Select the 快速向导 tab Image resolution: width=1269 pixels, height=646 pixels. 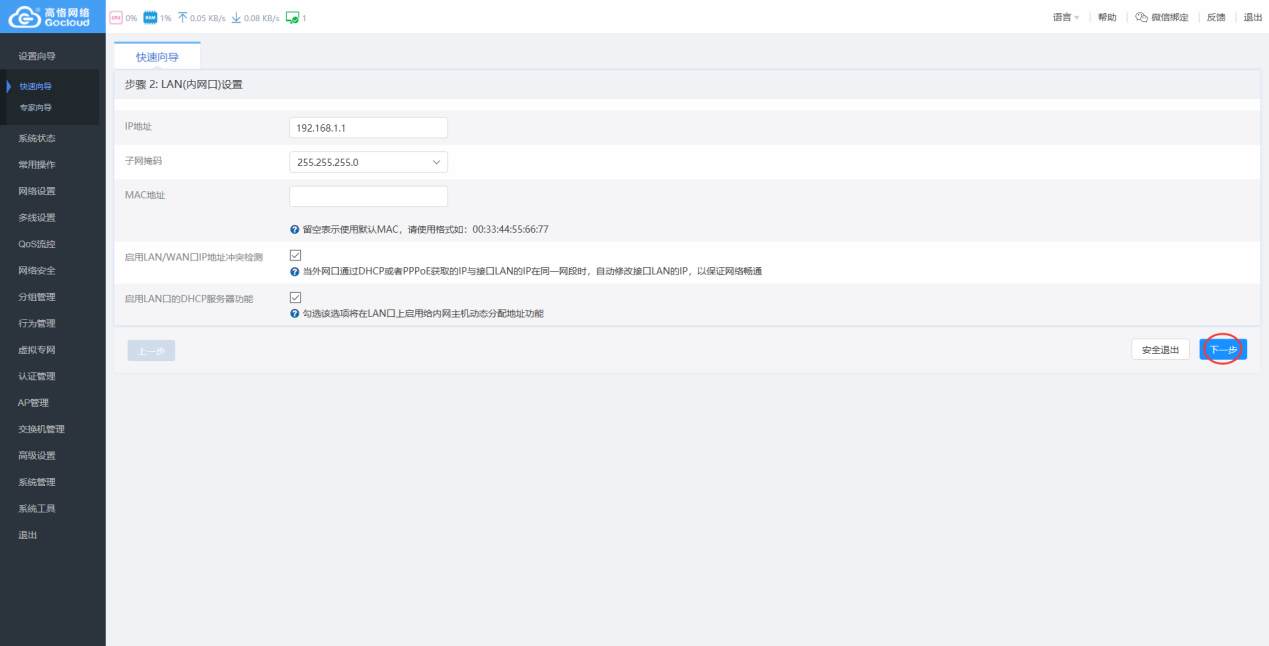(157, 57)
